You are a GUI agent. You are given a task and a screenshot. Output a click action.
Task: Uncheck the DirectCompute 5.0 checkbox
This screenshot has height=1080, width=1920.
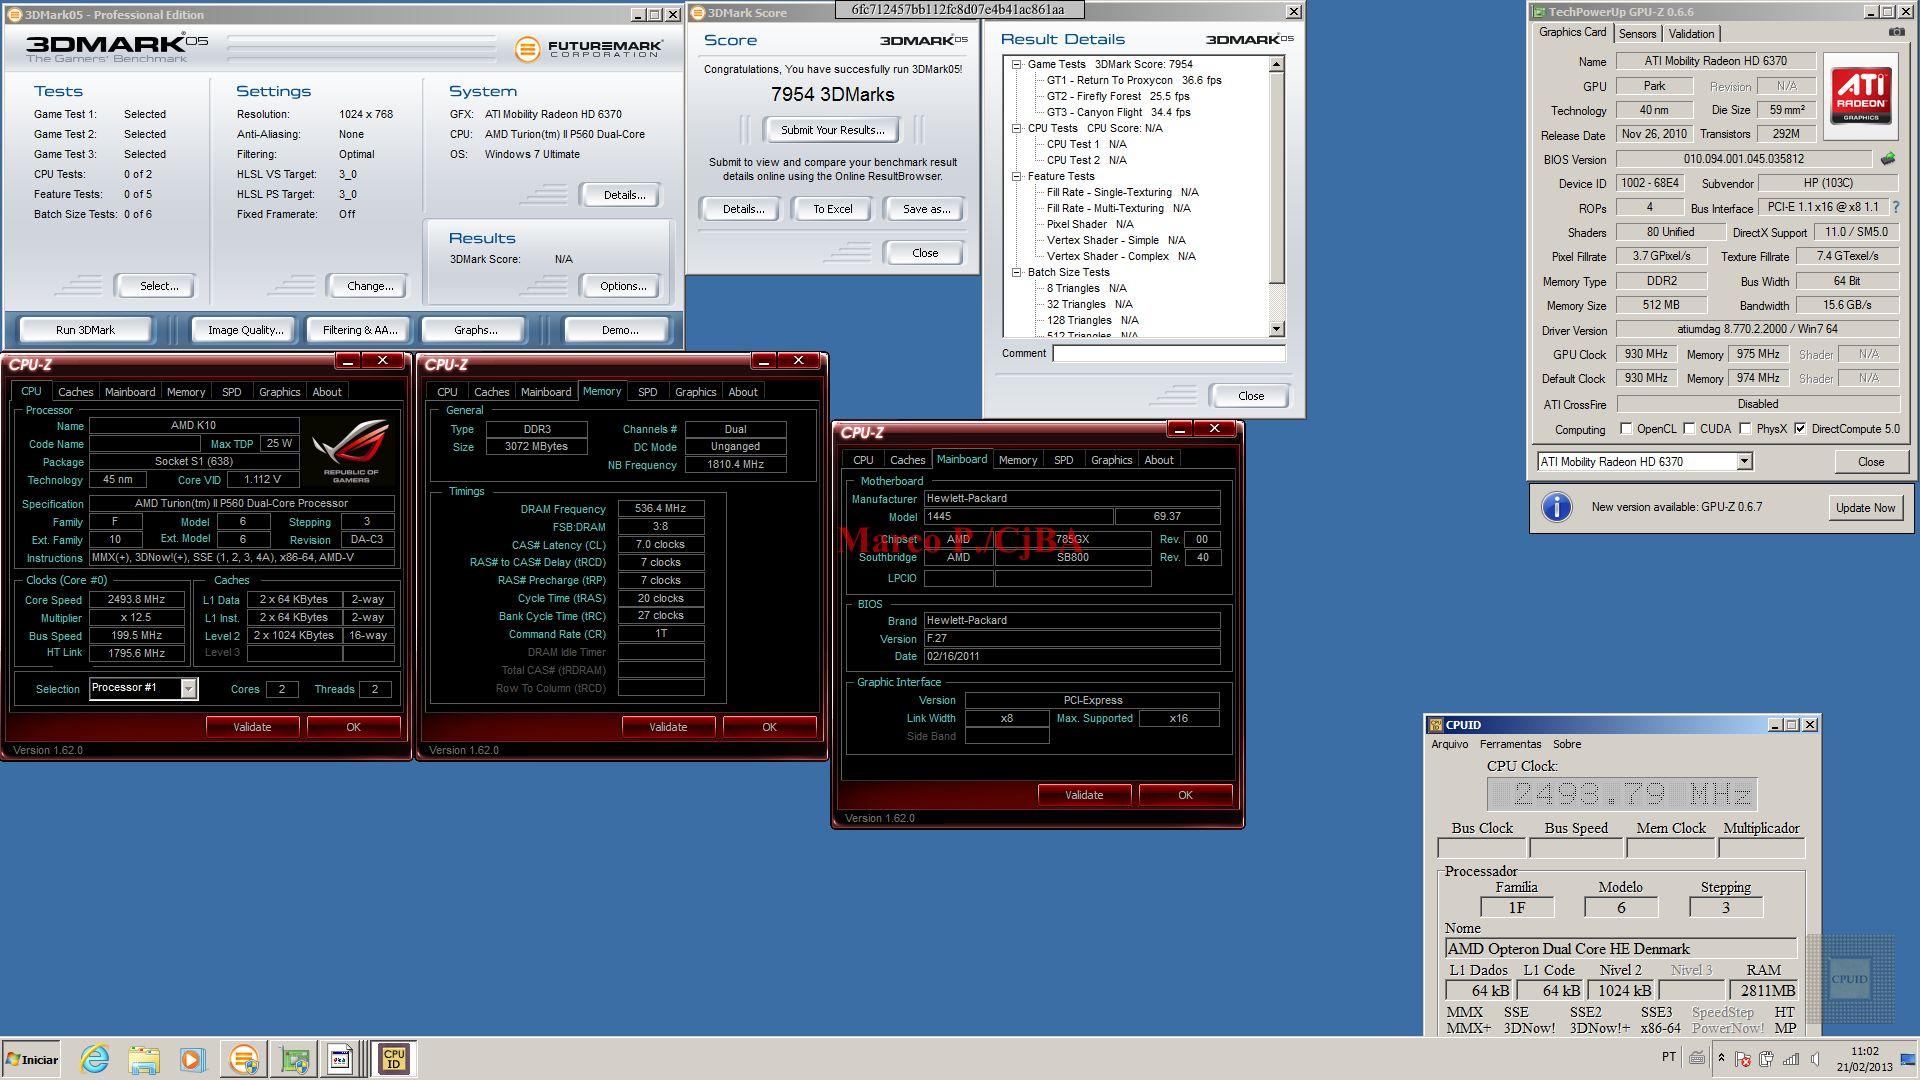(1800, 429)
